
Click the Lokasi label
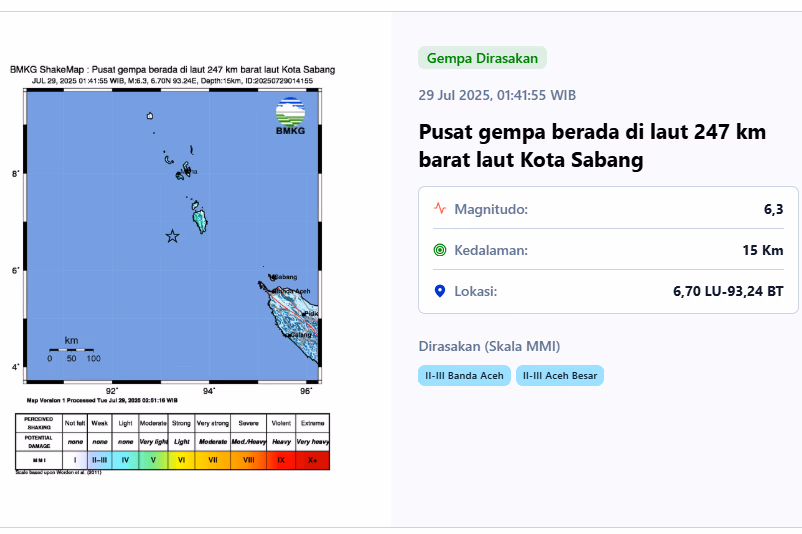pos(476,291)
